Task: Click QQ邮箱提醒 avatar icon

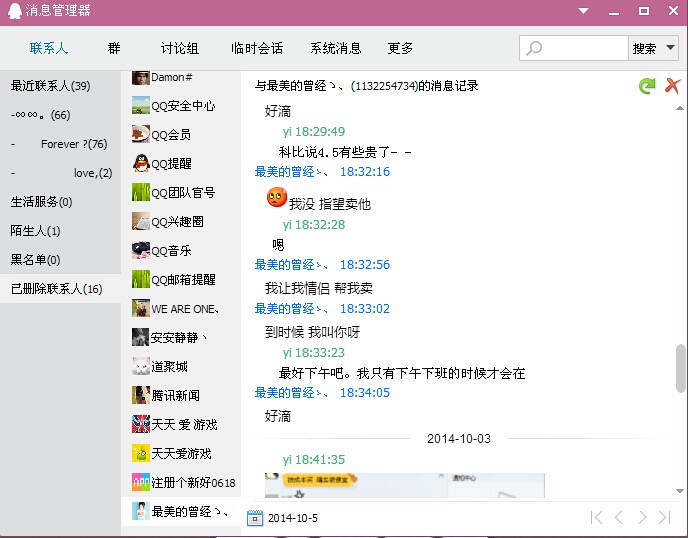Action: coord(140,280)
